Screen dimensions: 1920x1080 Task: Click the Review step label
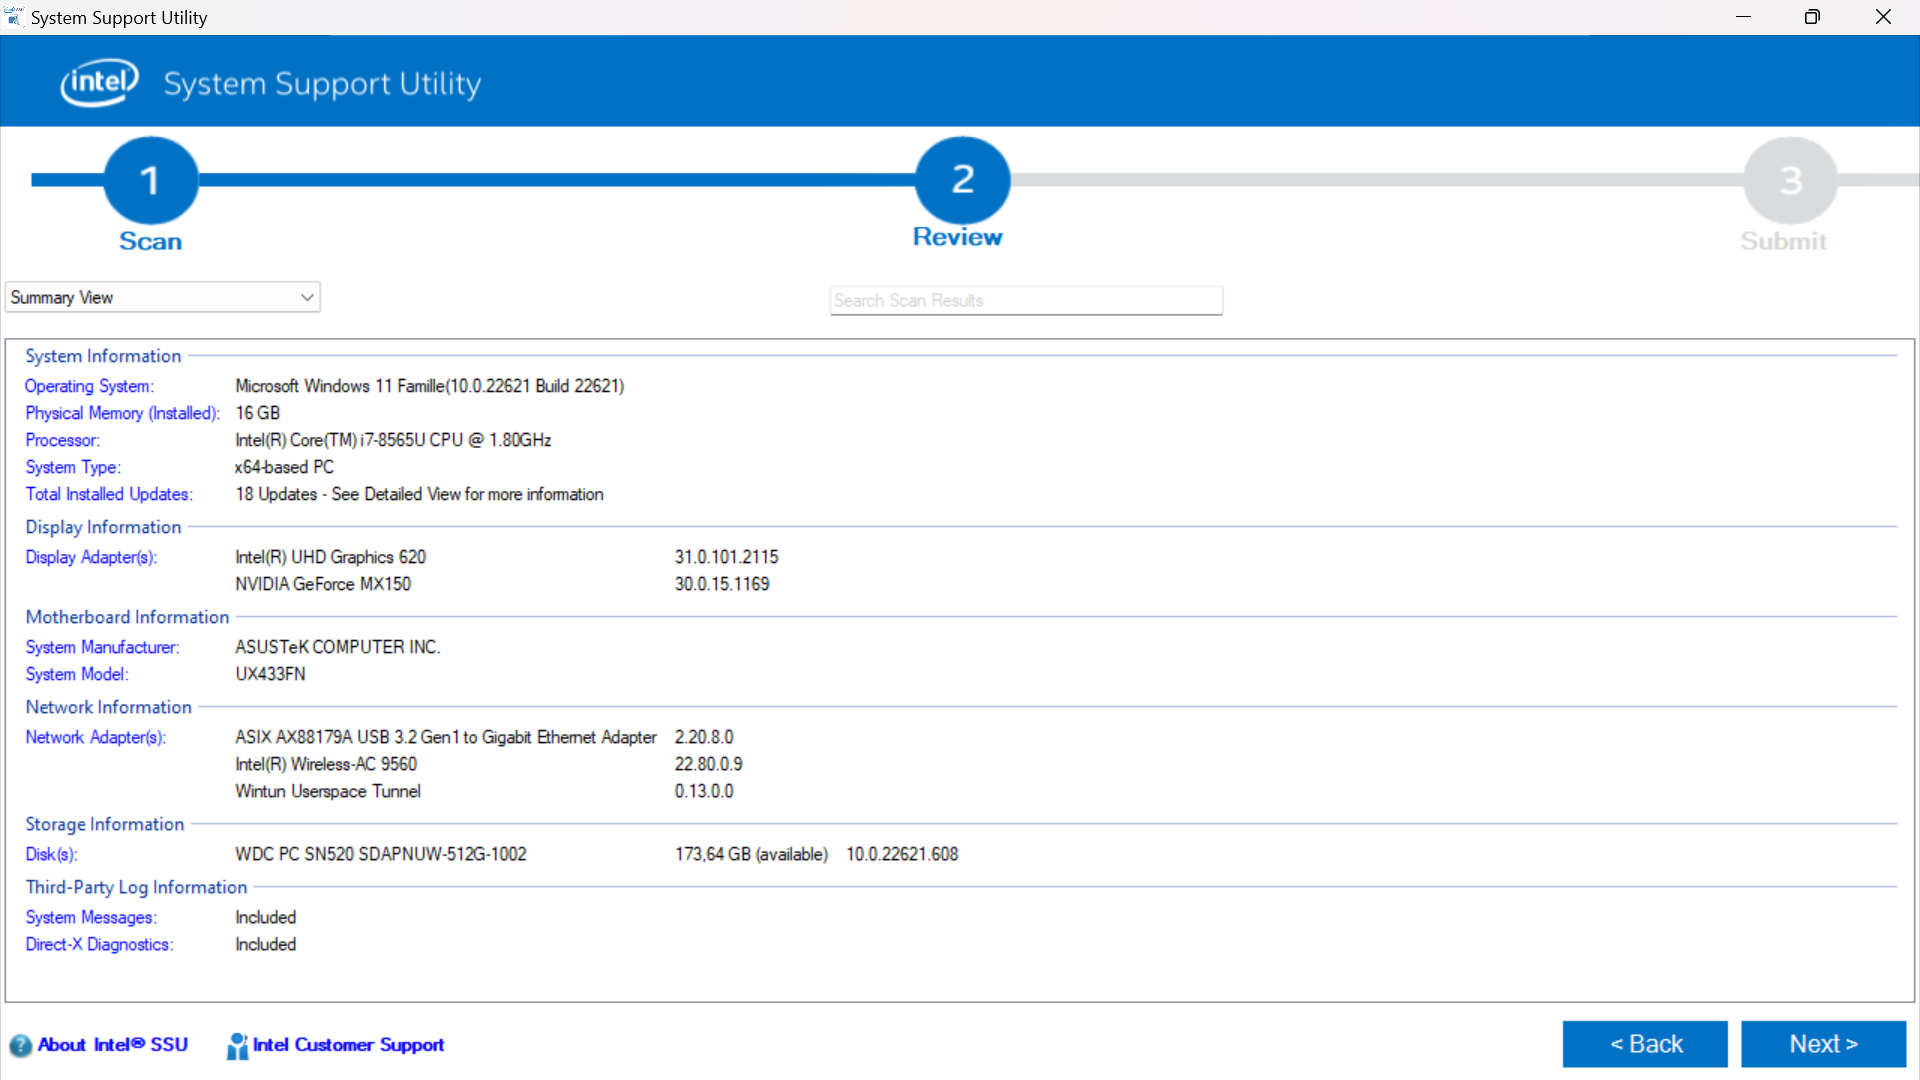pyautogui.click(x=957, y=237)
